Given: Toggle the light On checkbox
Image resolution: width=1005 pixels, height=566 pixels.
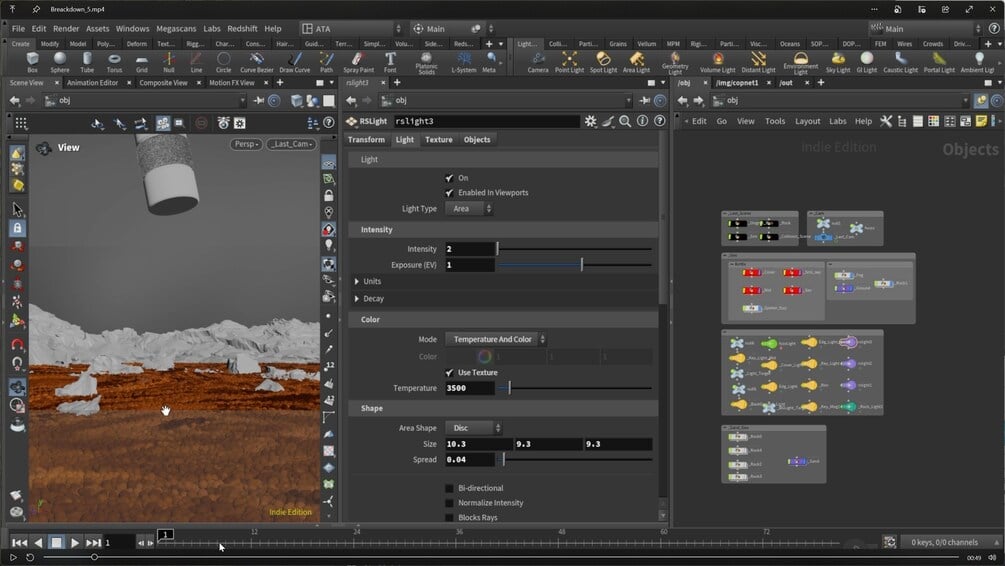Looking at the screenshot, I should pos(449,178).
